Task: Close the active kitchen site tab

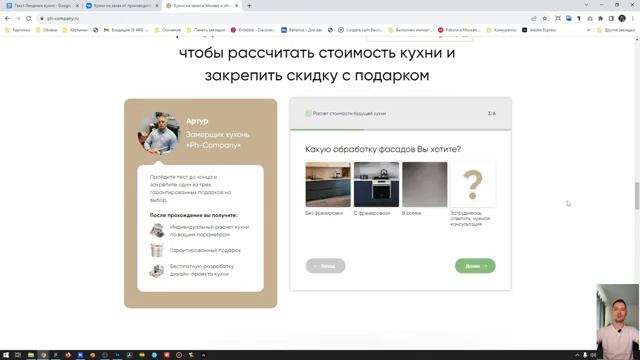Action: pyautogui.click(x=237, y=6)
